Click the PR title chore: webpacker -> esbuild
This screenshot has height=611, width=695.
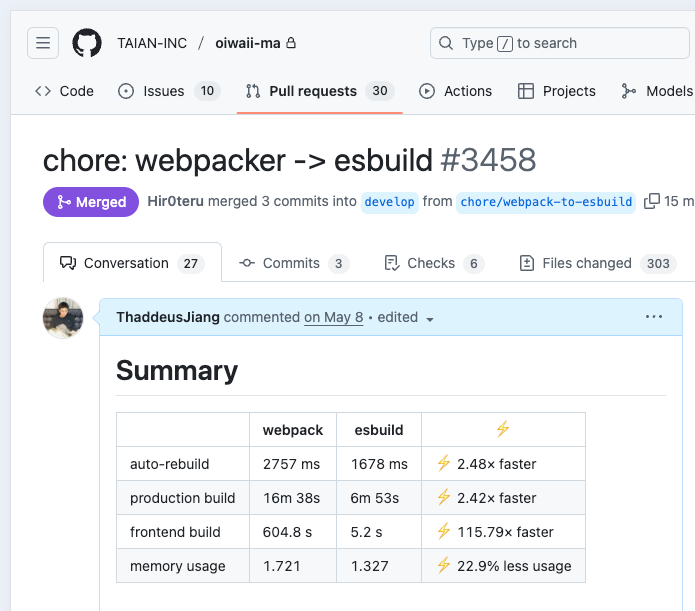pyautogui.click(x=238, y=160)
